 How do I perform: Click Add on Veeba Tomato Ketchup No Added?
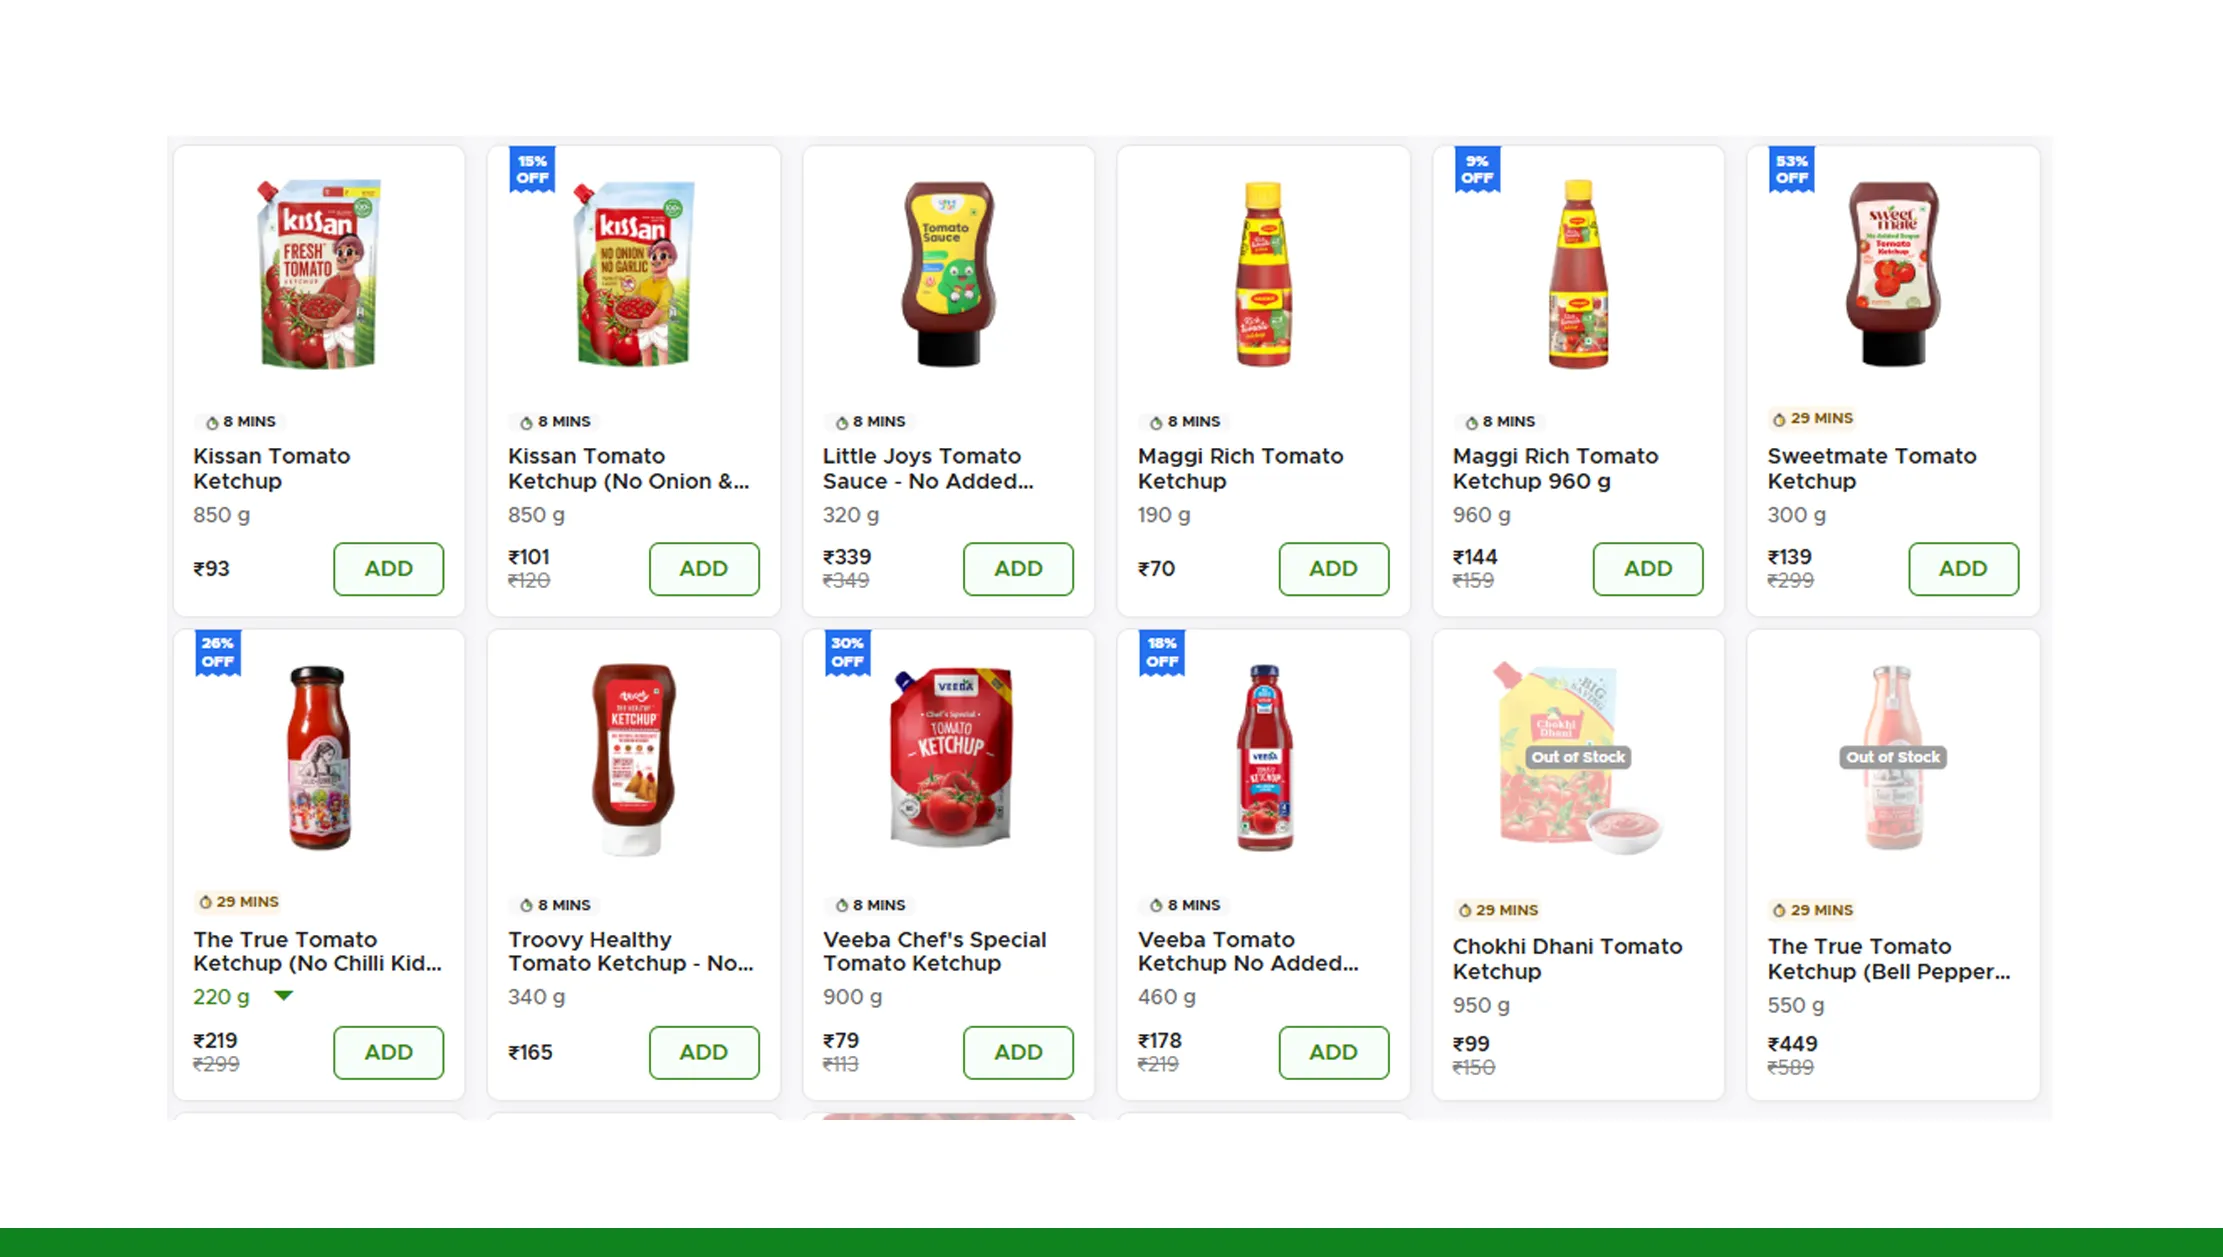[x=1333, y=1052]
